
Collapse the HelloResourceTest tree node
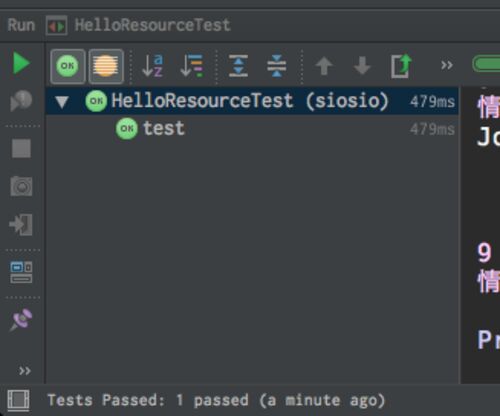pos(62,102)
